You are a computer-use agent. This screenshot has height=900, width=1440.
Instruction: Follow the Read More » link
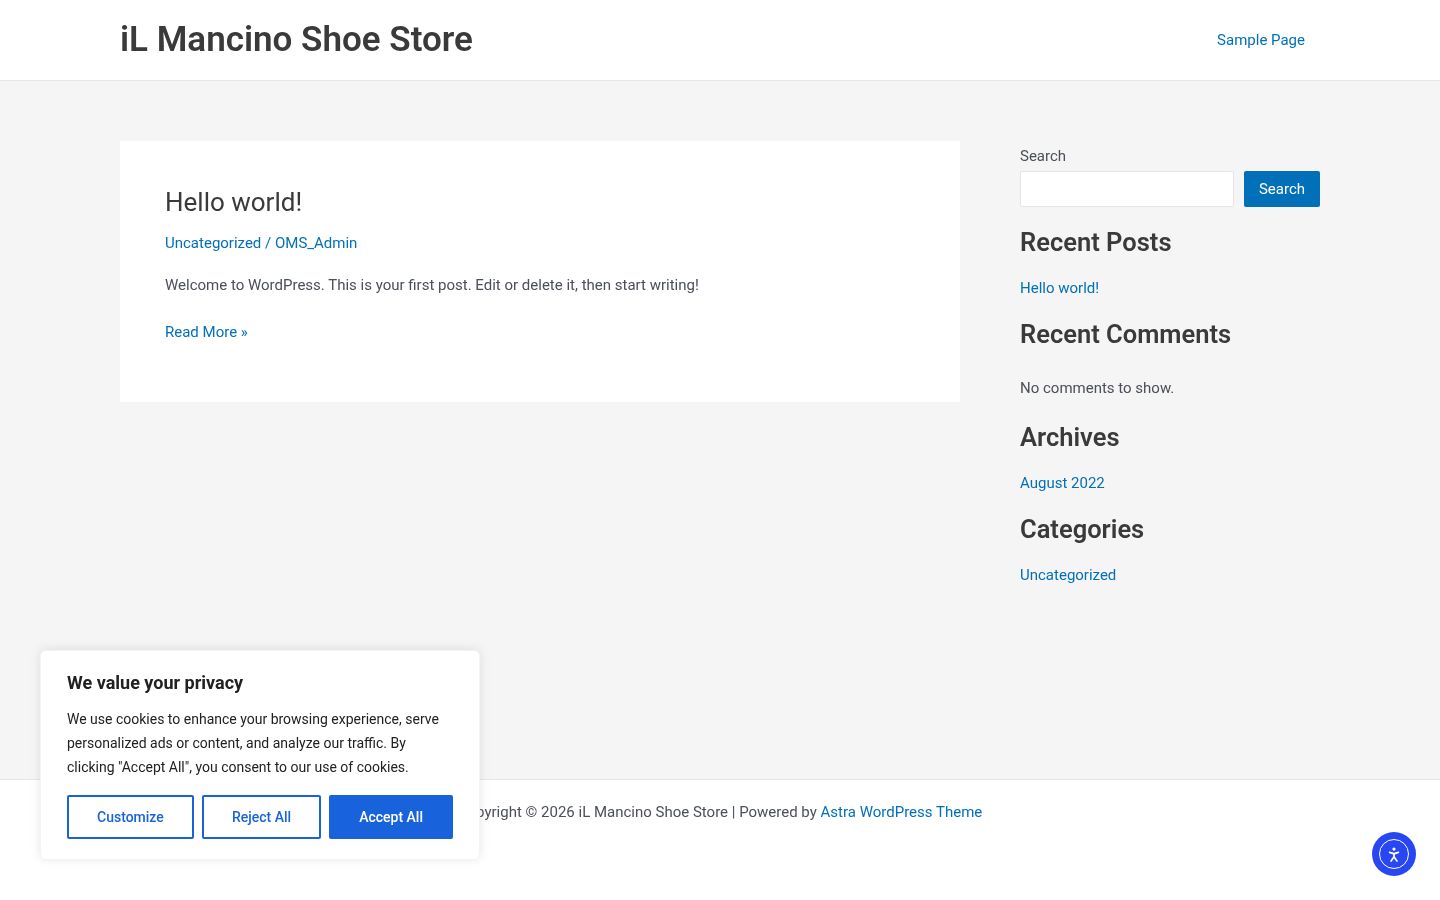[x=206, y=332]
